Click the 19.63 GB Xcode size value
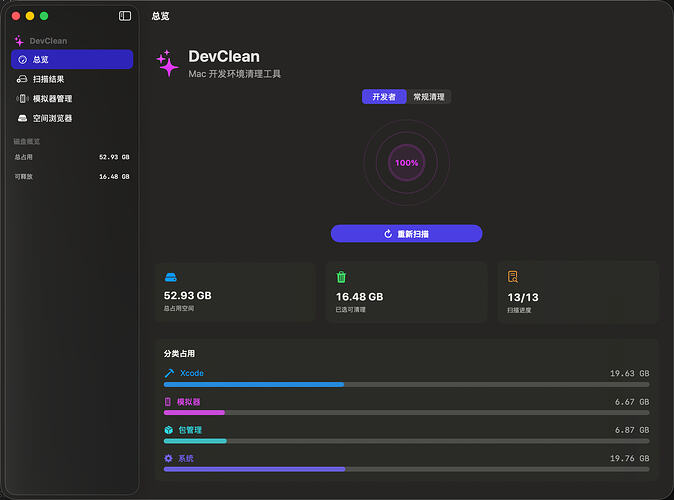 click(x=629, y=373)
